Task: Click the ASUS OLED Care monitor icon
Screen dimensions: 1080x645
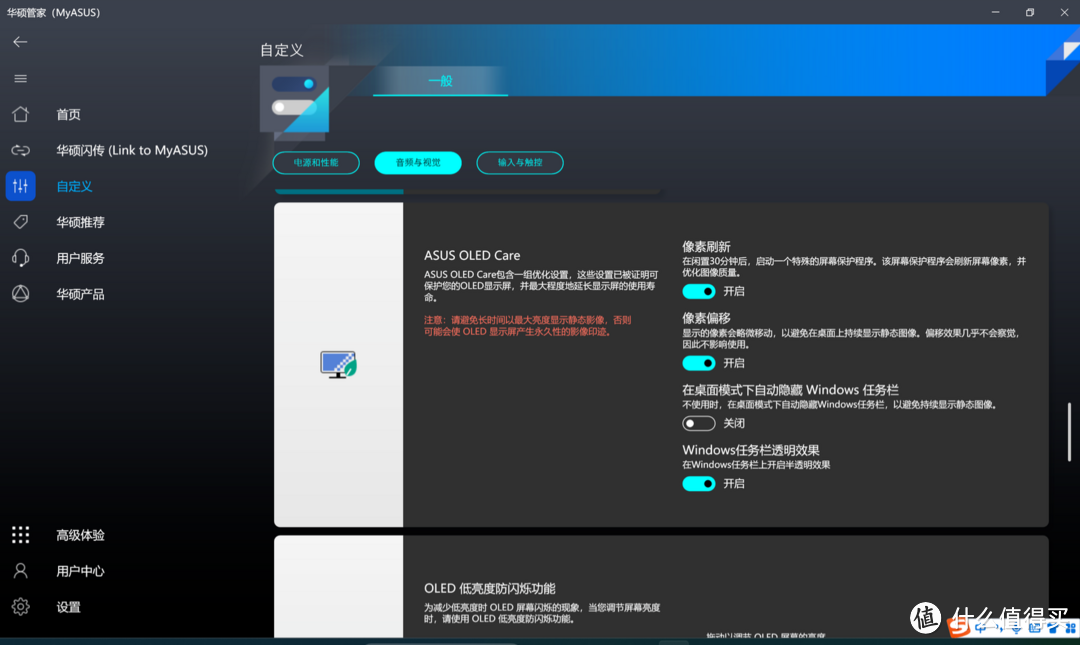Action: (x=338, y=365)
